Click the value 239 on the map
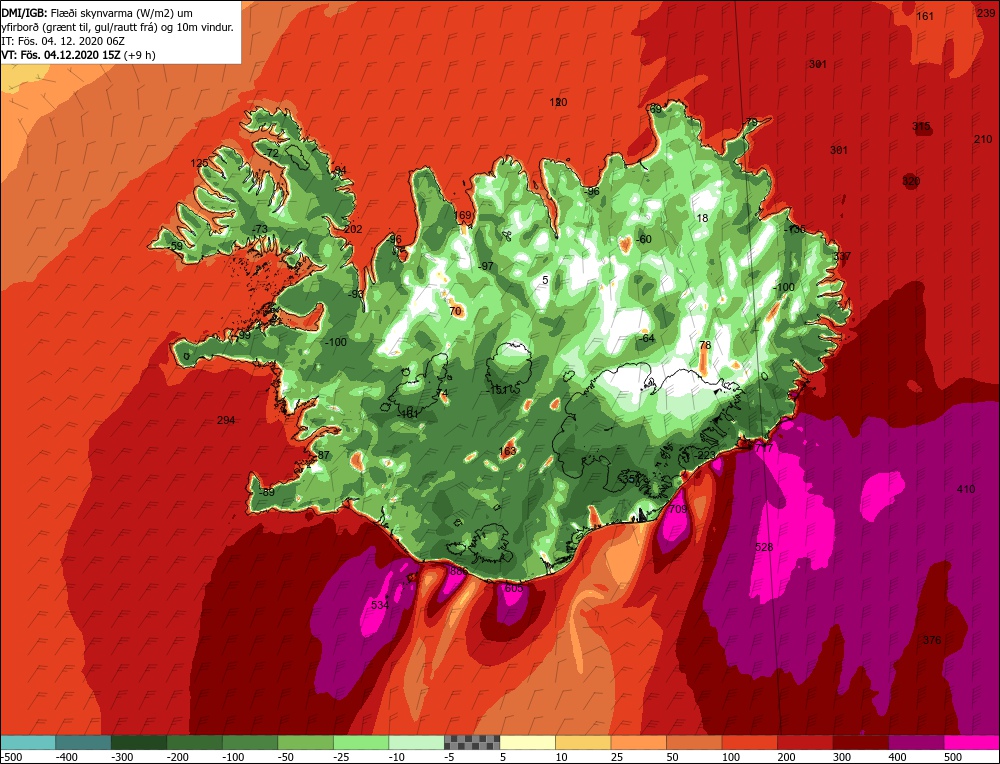1000x764 pixels. (x=985, y=12)
